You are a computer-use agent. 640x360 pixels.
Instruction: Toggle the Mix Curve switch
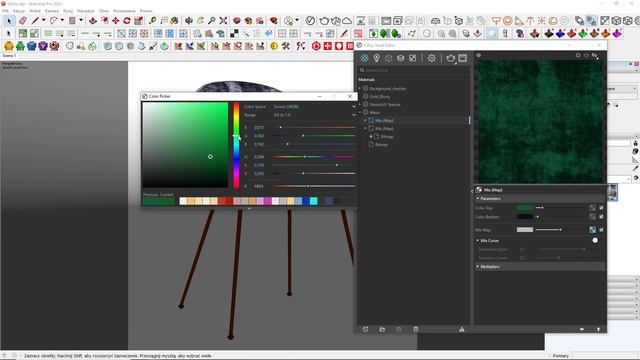click(x=595, y=240)
